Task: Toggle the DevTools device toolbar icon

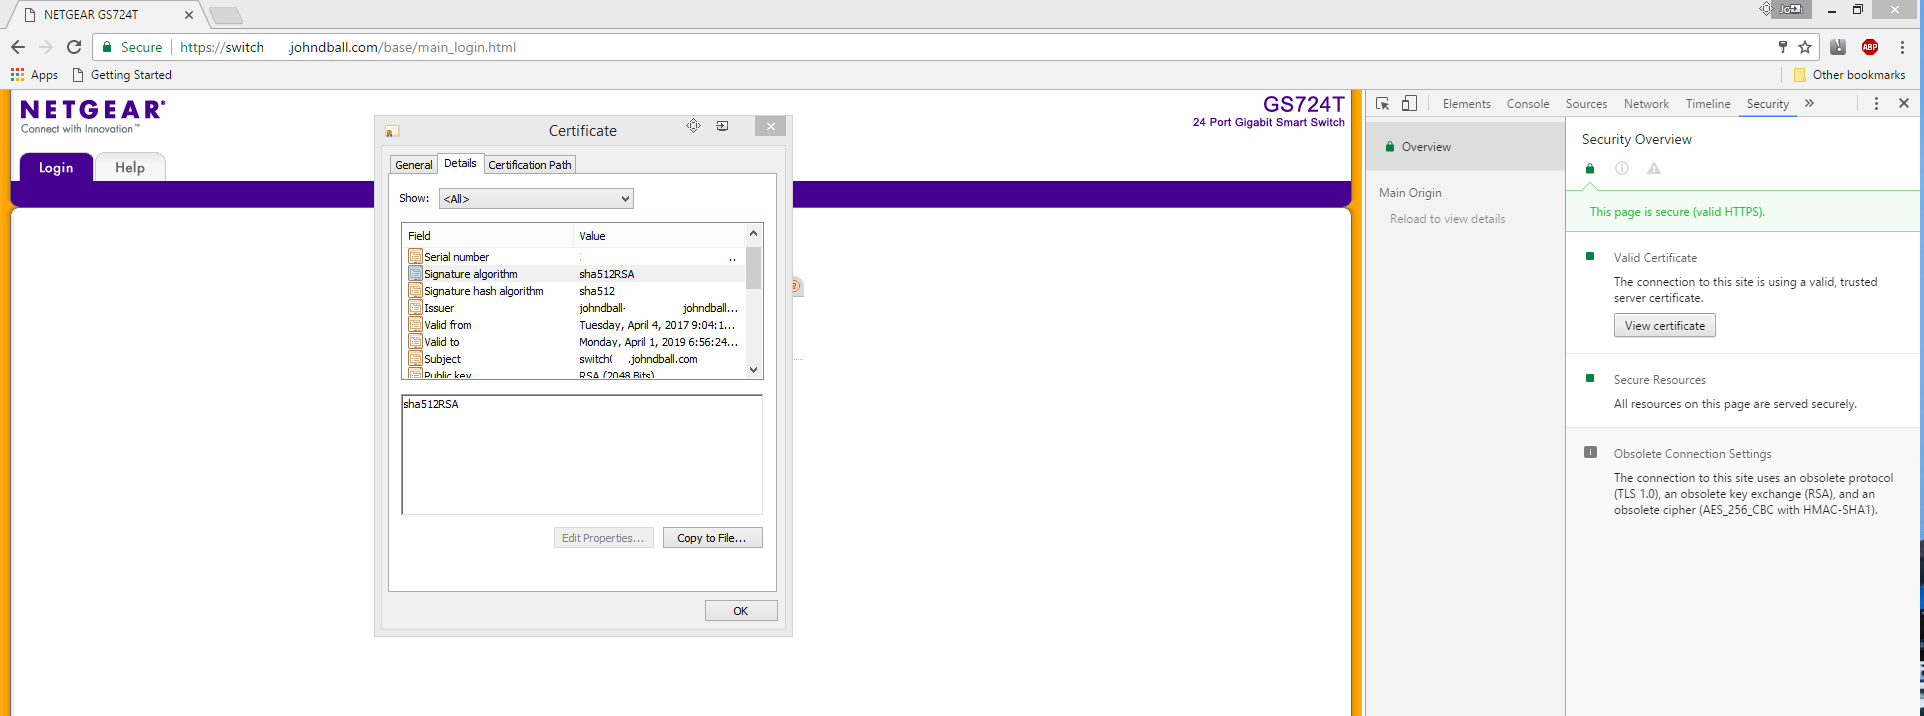Action: [1409, 104]
